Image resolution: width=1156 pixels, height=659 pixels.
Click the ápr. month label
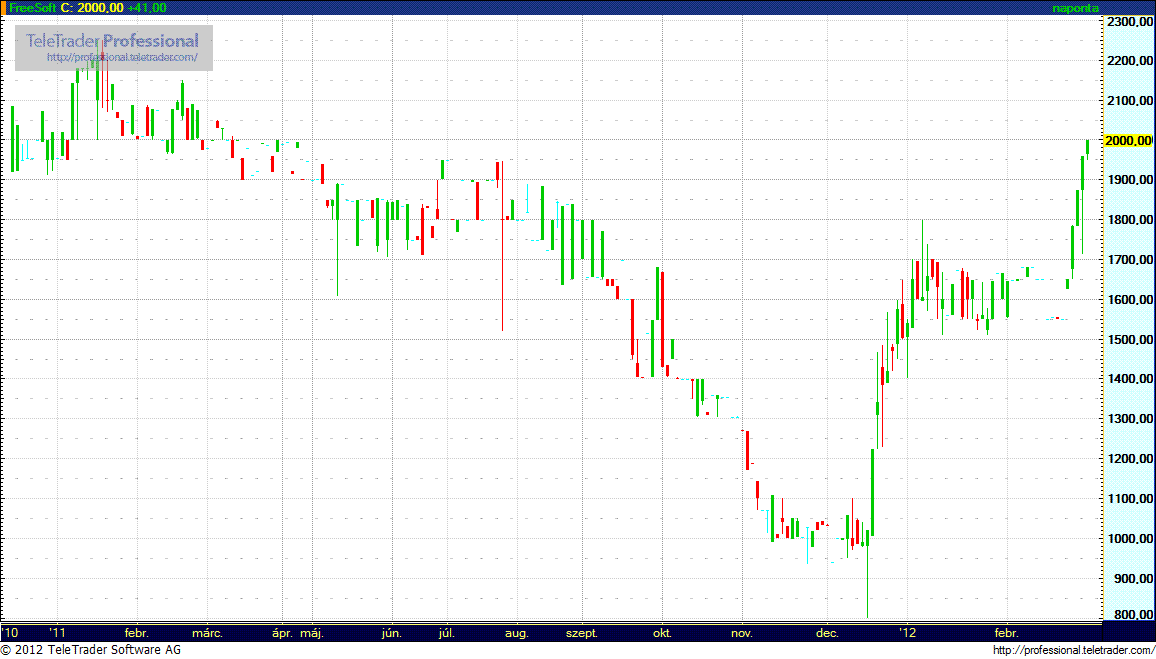click(282, 633)
